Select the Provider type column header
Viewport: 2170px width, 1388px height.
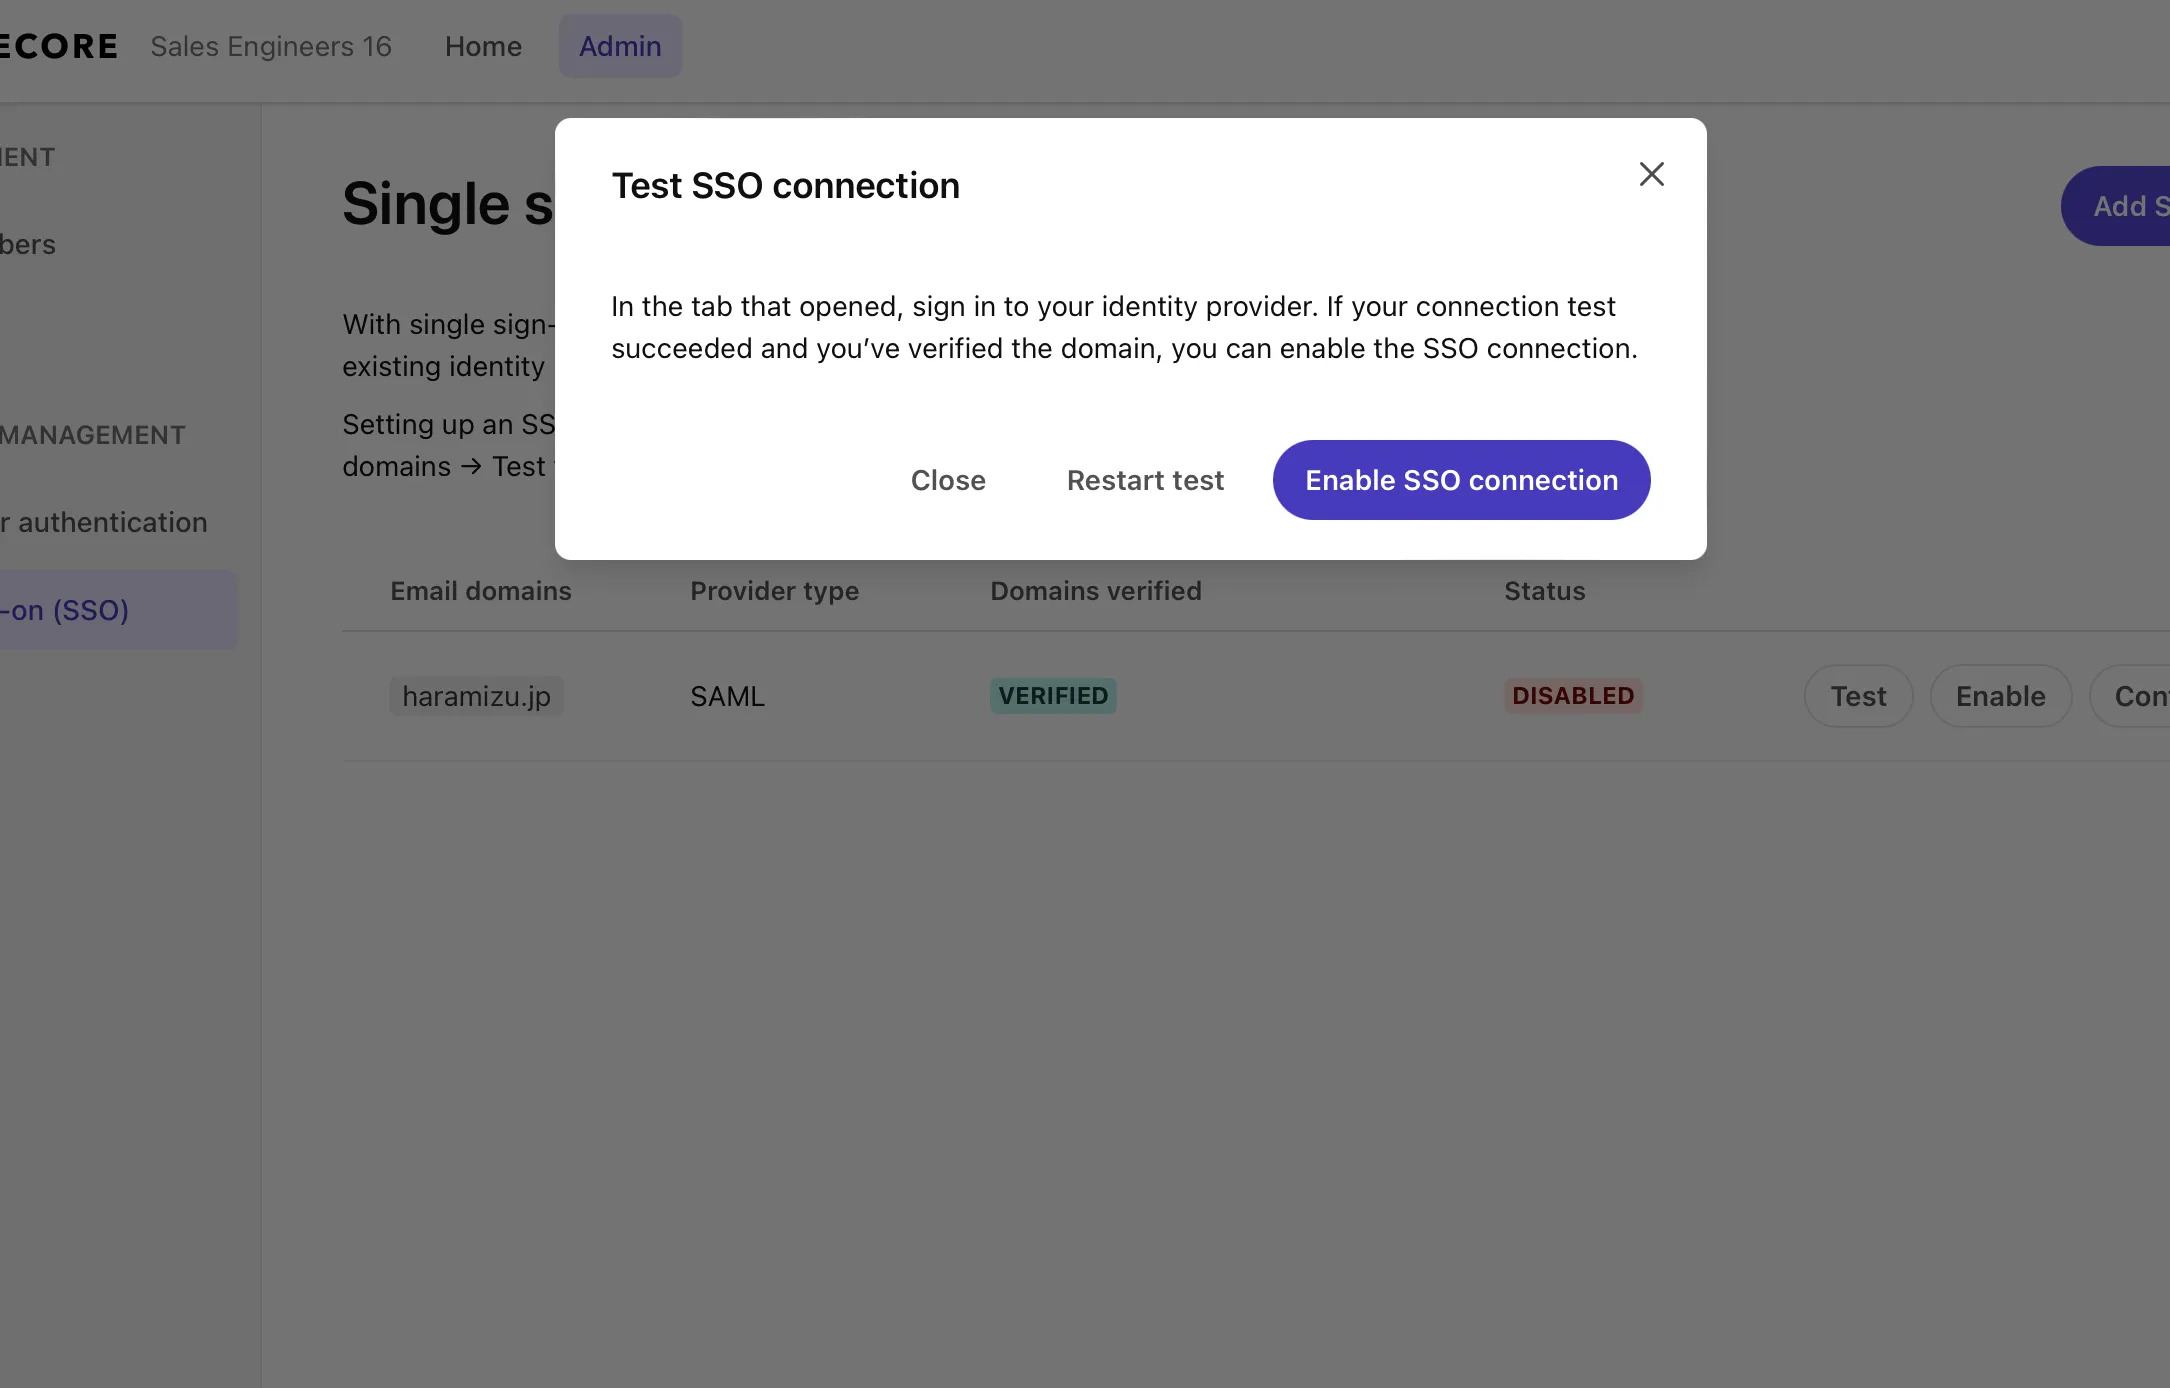(775, 588)
